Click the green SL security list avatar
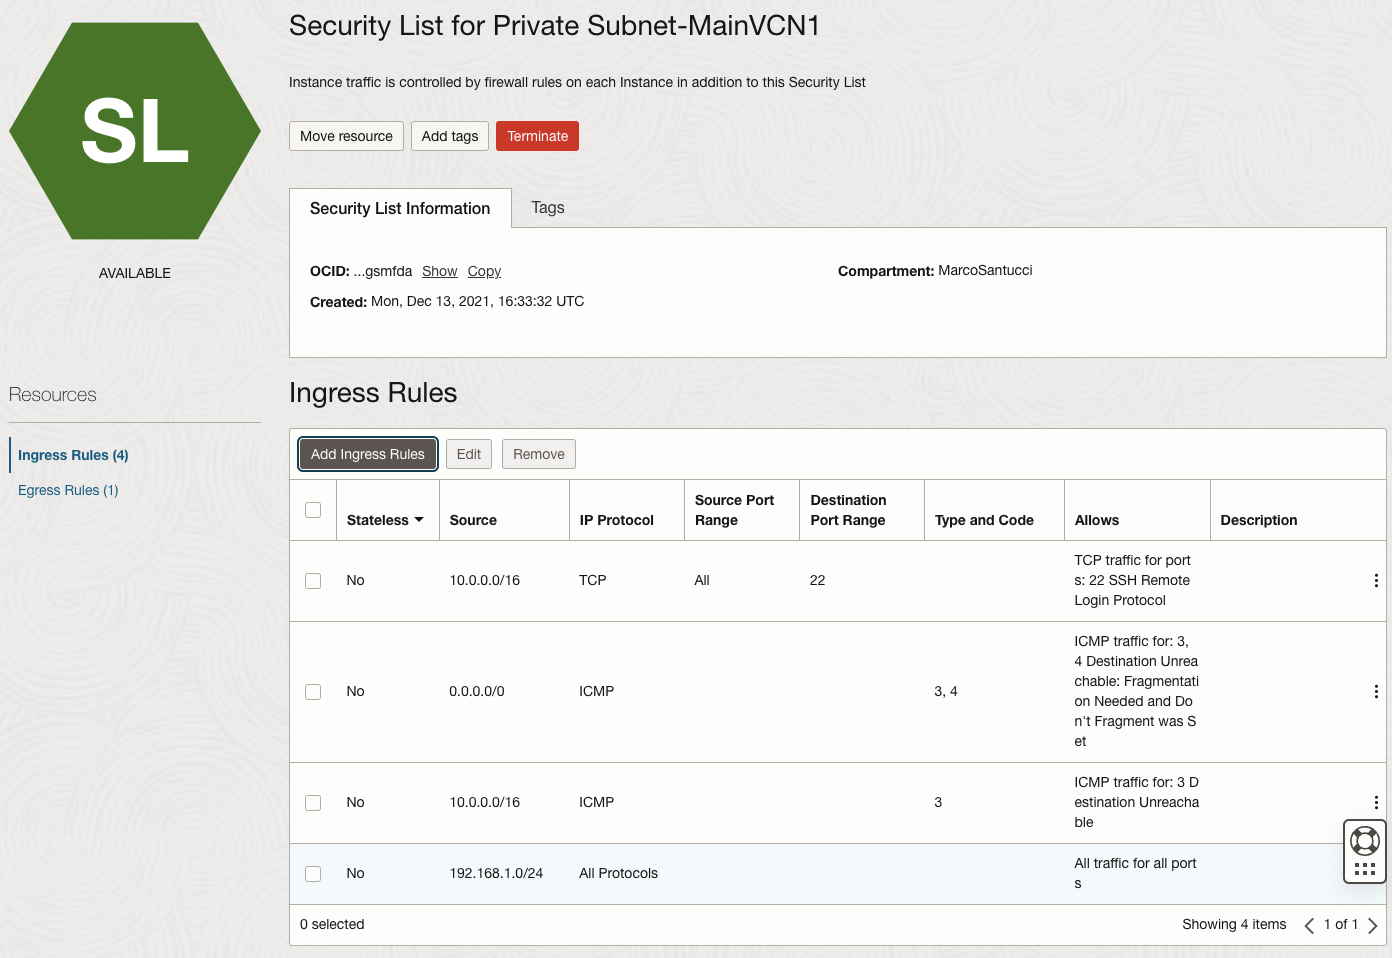1392x958 pixels. [134, 130]
